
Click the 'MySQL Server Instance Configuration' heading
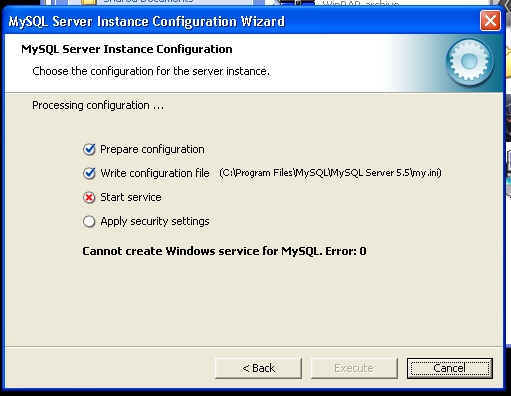(127, 49)
